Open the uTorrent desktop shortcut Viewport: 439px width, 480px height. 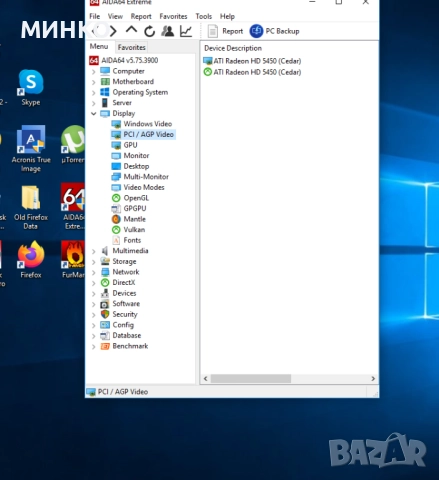[73, 145]
